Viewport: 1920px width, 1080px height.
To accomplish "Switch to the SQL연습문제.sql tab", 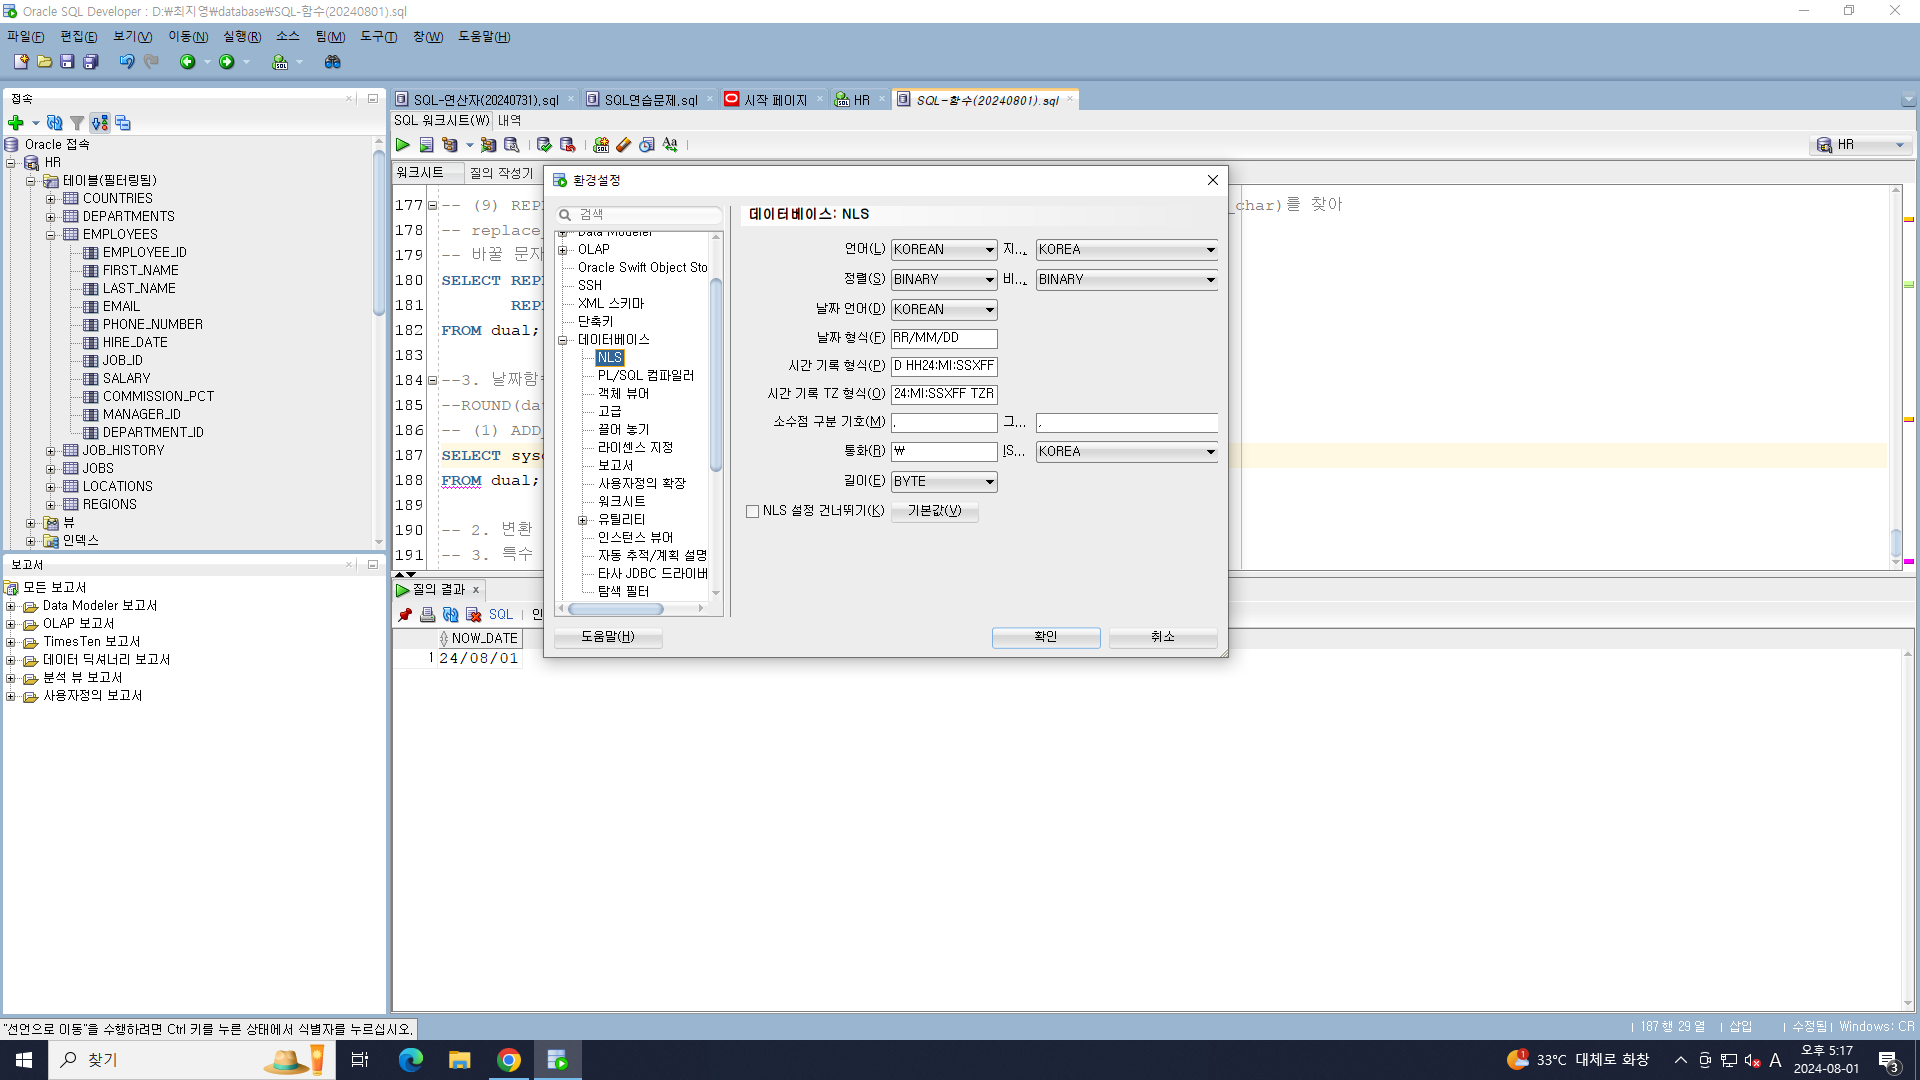I will coord(650,100).
